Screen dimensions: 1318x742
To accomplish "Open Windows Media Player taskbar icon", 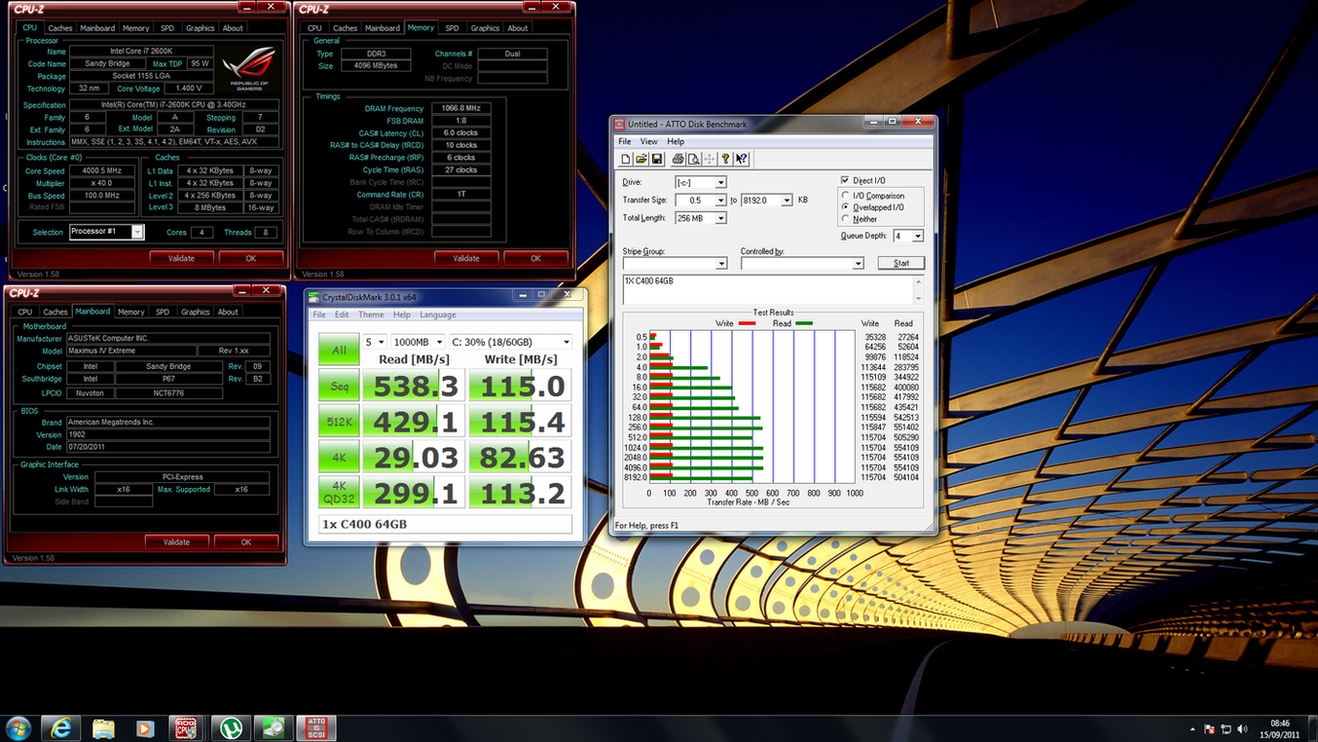I will (145, 729).
